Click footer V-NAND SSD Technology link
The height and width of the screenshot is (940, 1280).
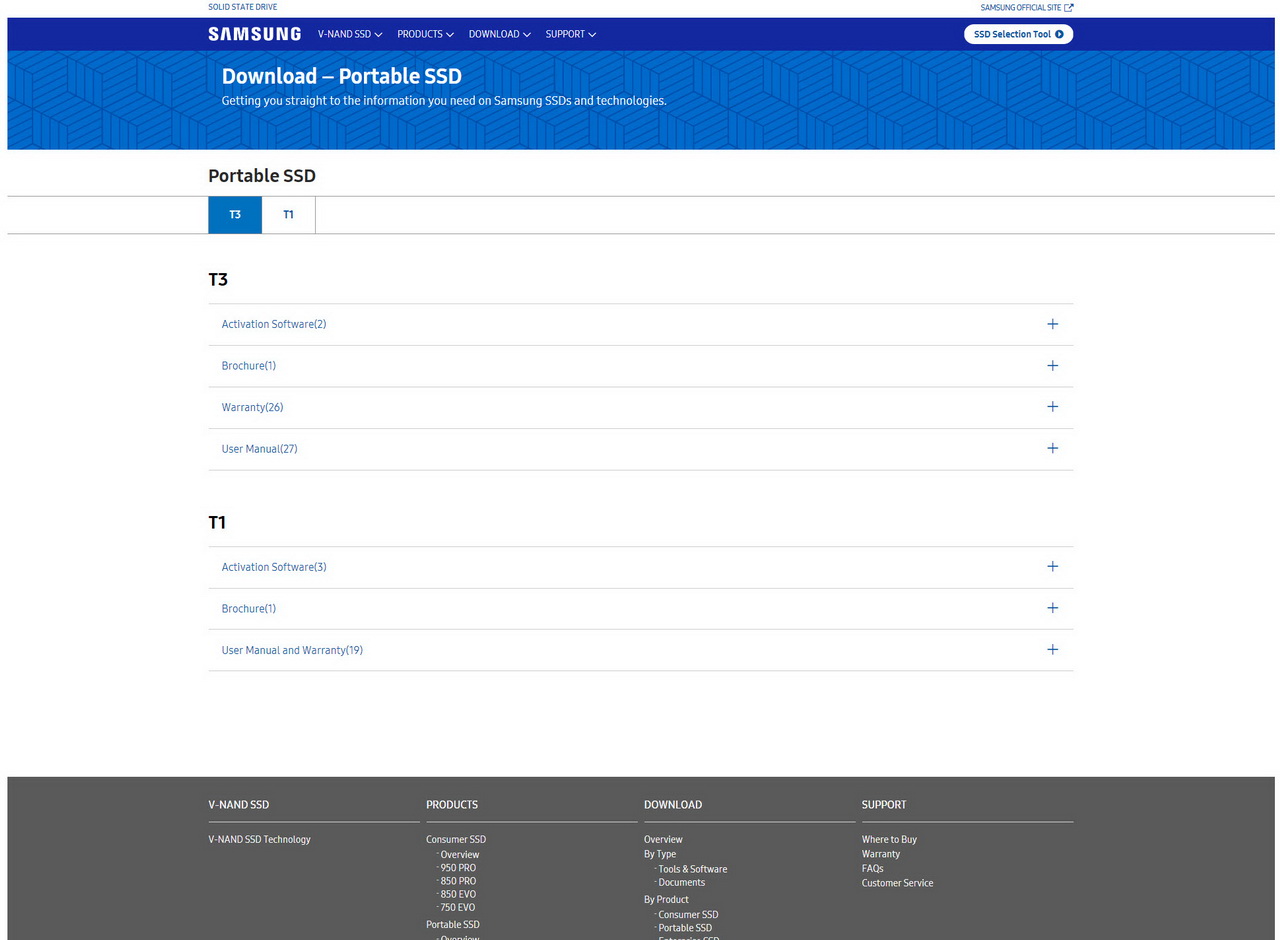(259, 839)
